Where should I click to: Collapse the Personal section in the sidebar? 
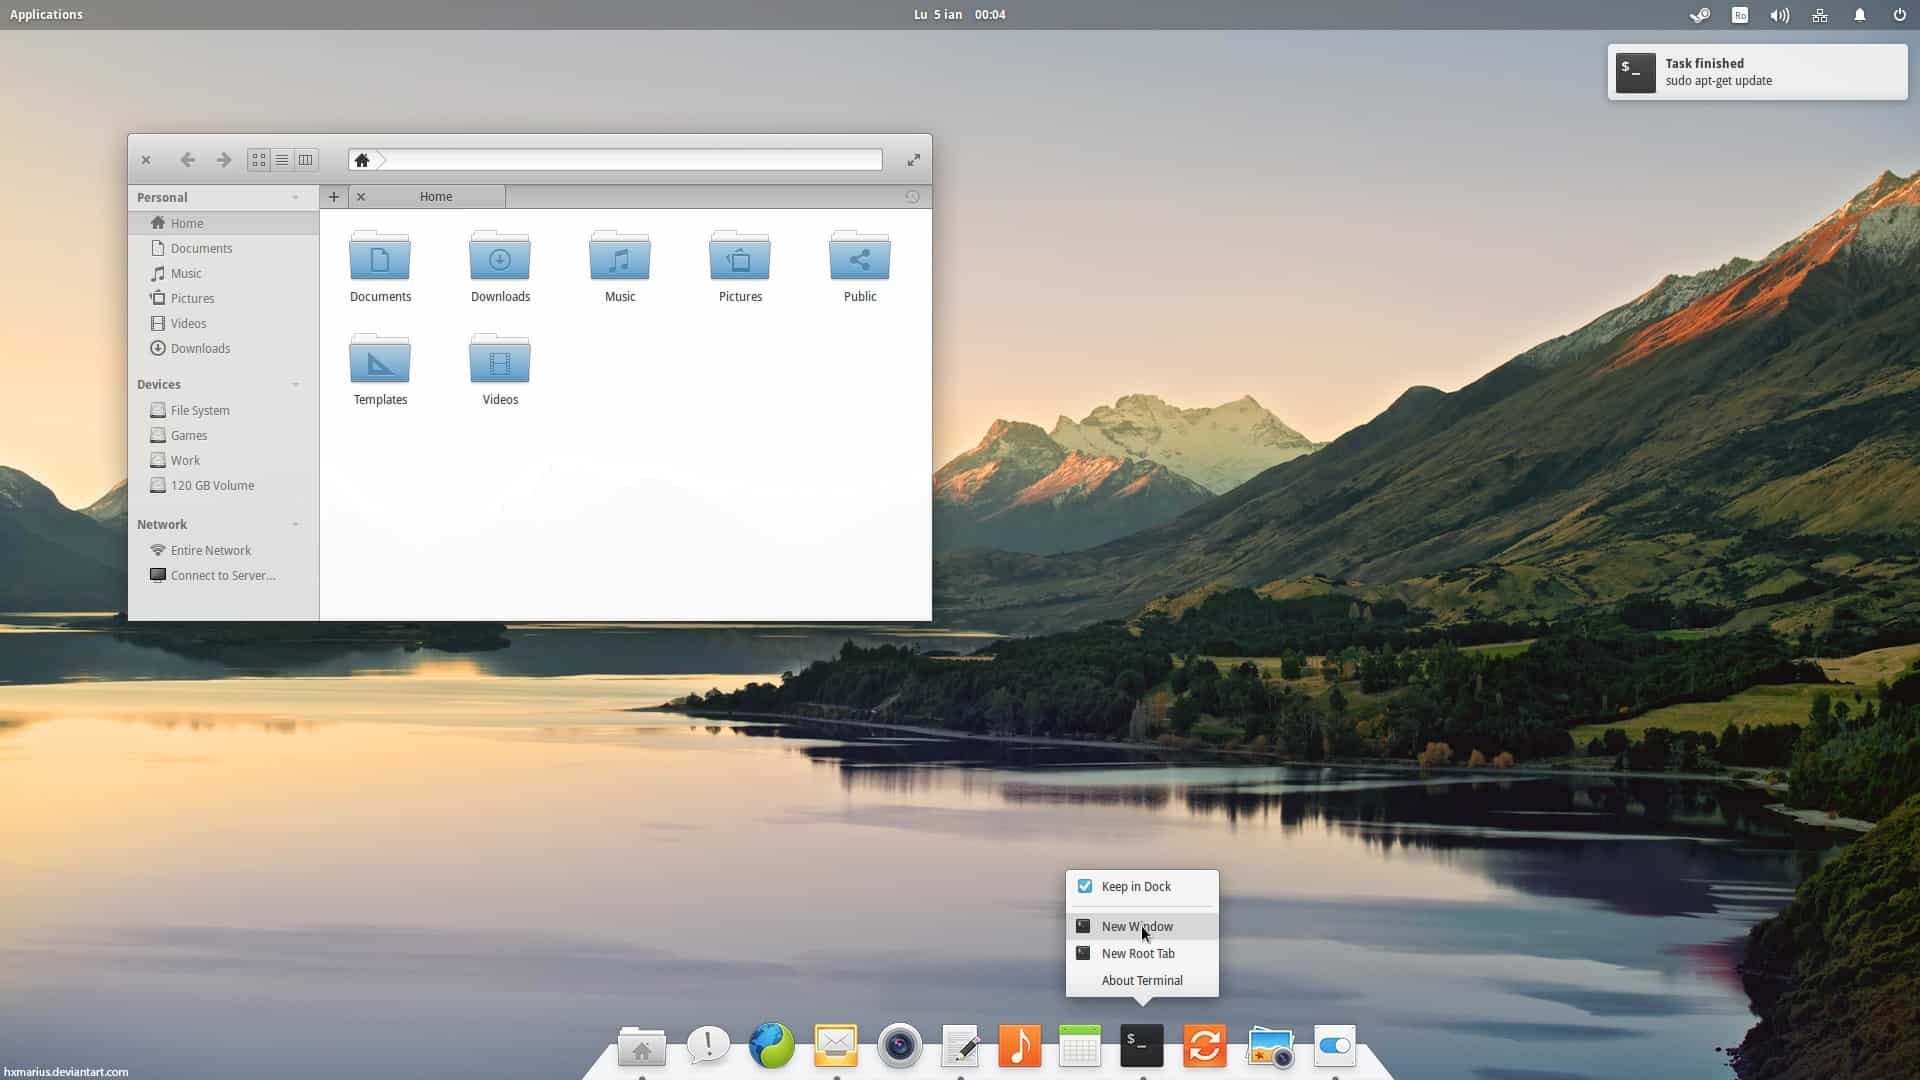[x=295, y=197]
